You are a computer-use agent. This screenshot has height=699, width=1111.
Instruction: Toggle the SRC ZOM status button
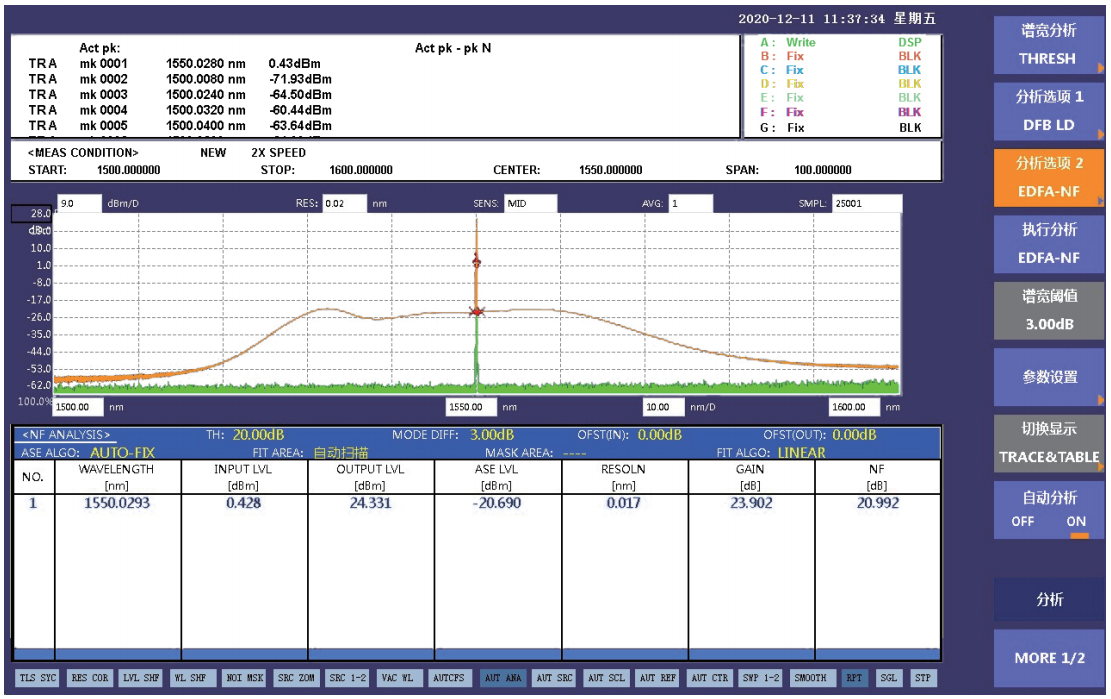[296, 678]
